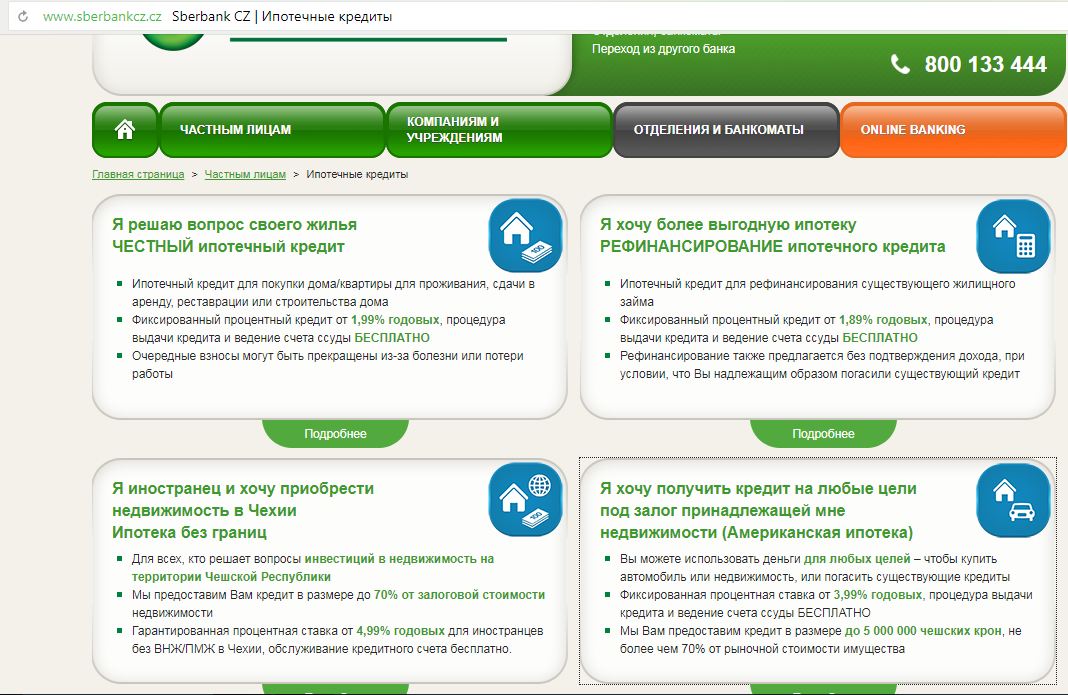Click the house and car icon for Американская ипотека

click(1013, 499)
